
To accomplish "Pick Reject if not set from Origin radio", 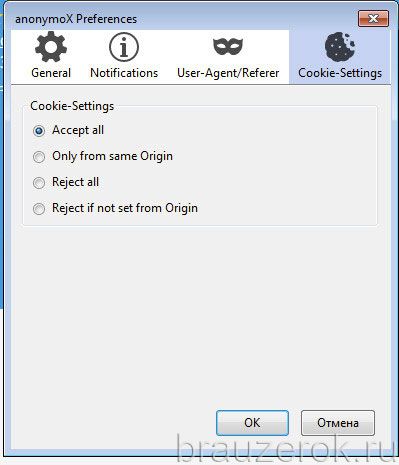I will coord(39,209).
